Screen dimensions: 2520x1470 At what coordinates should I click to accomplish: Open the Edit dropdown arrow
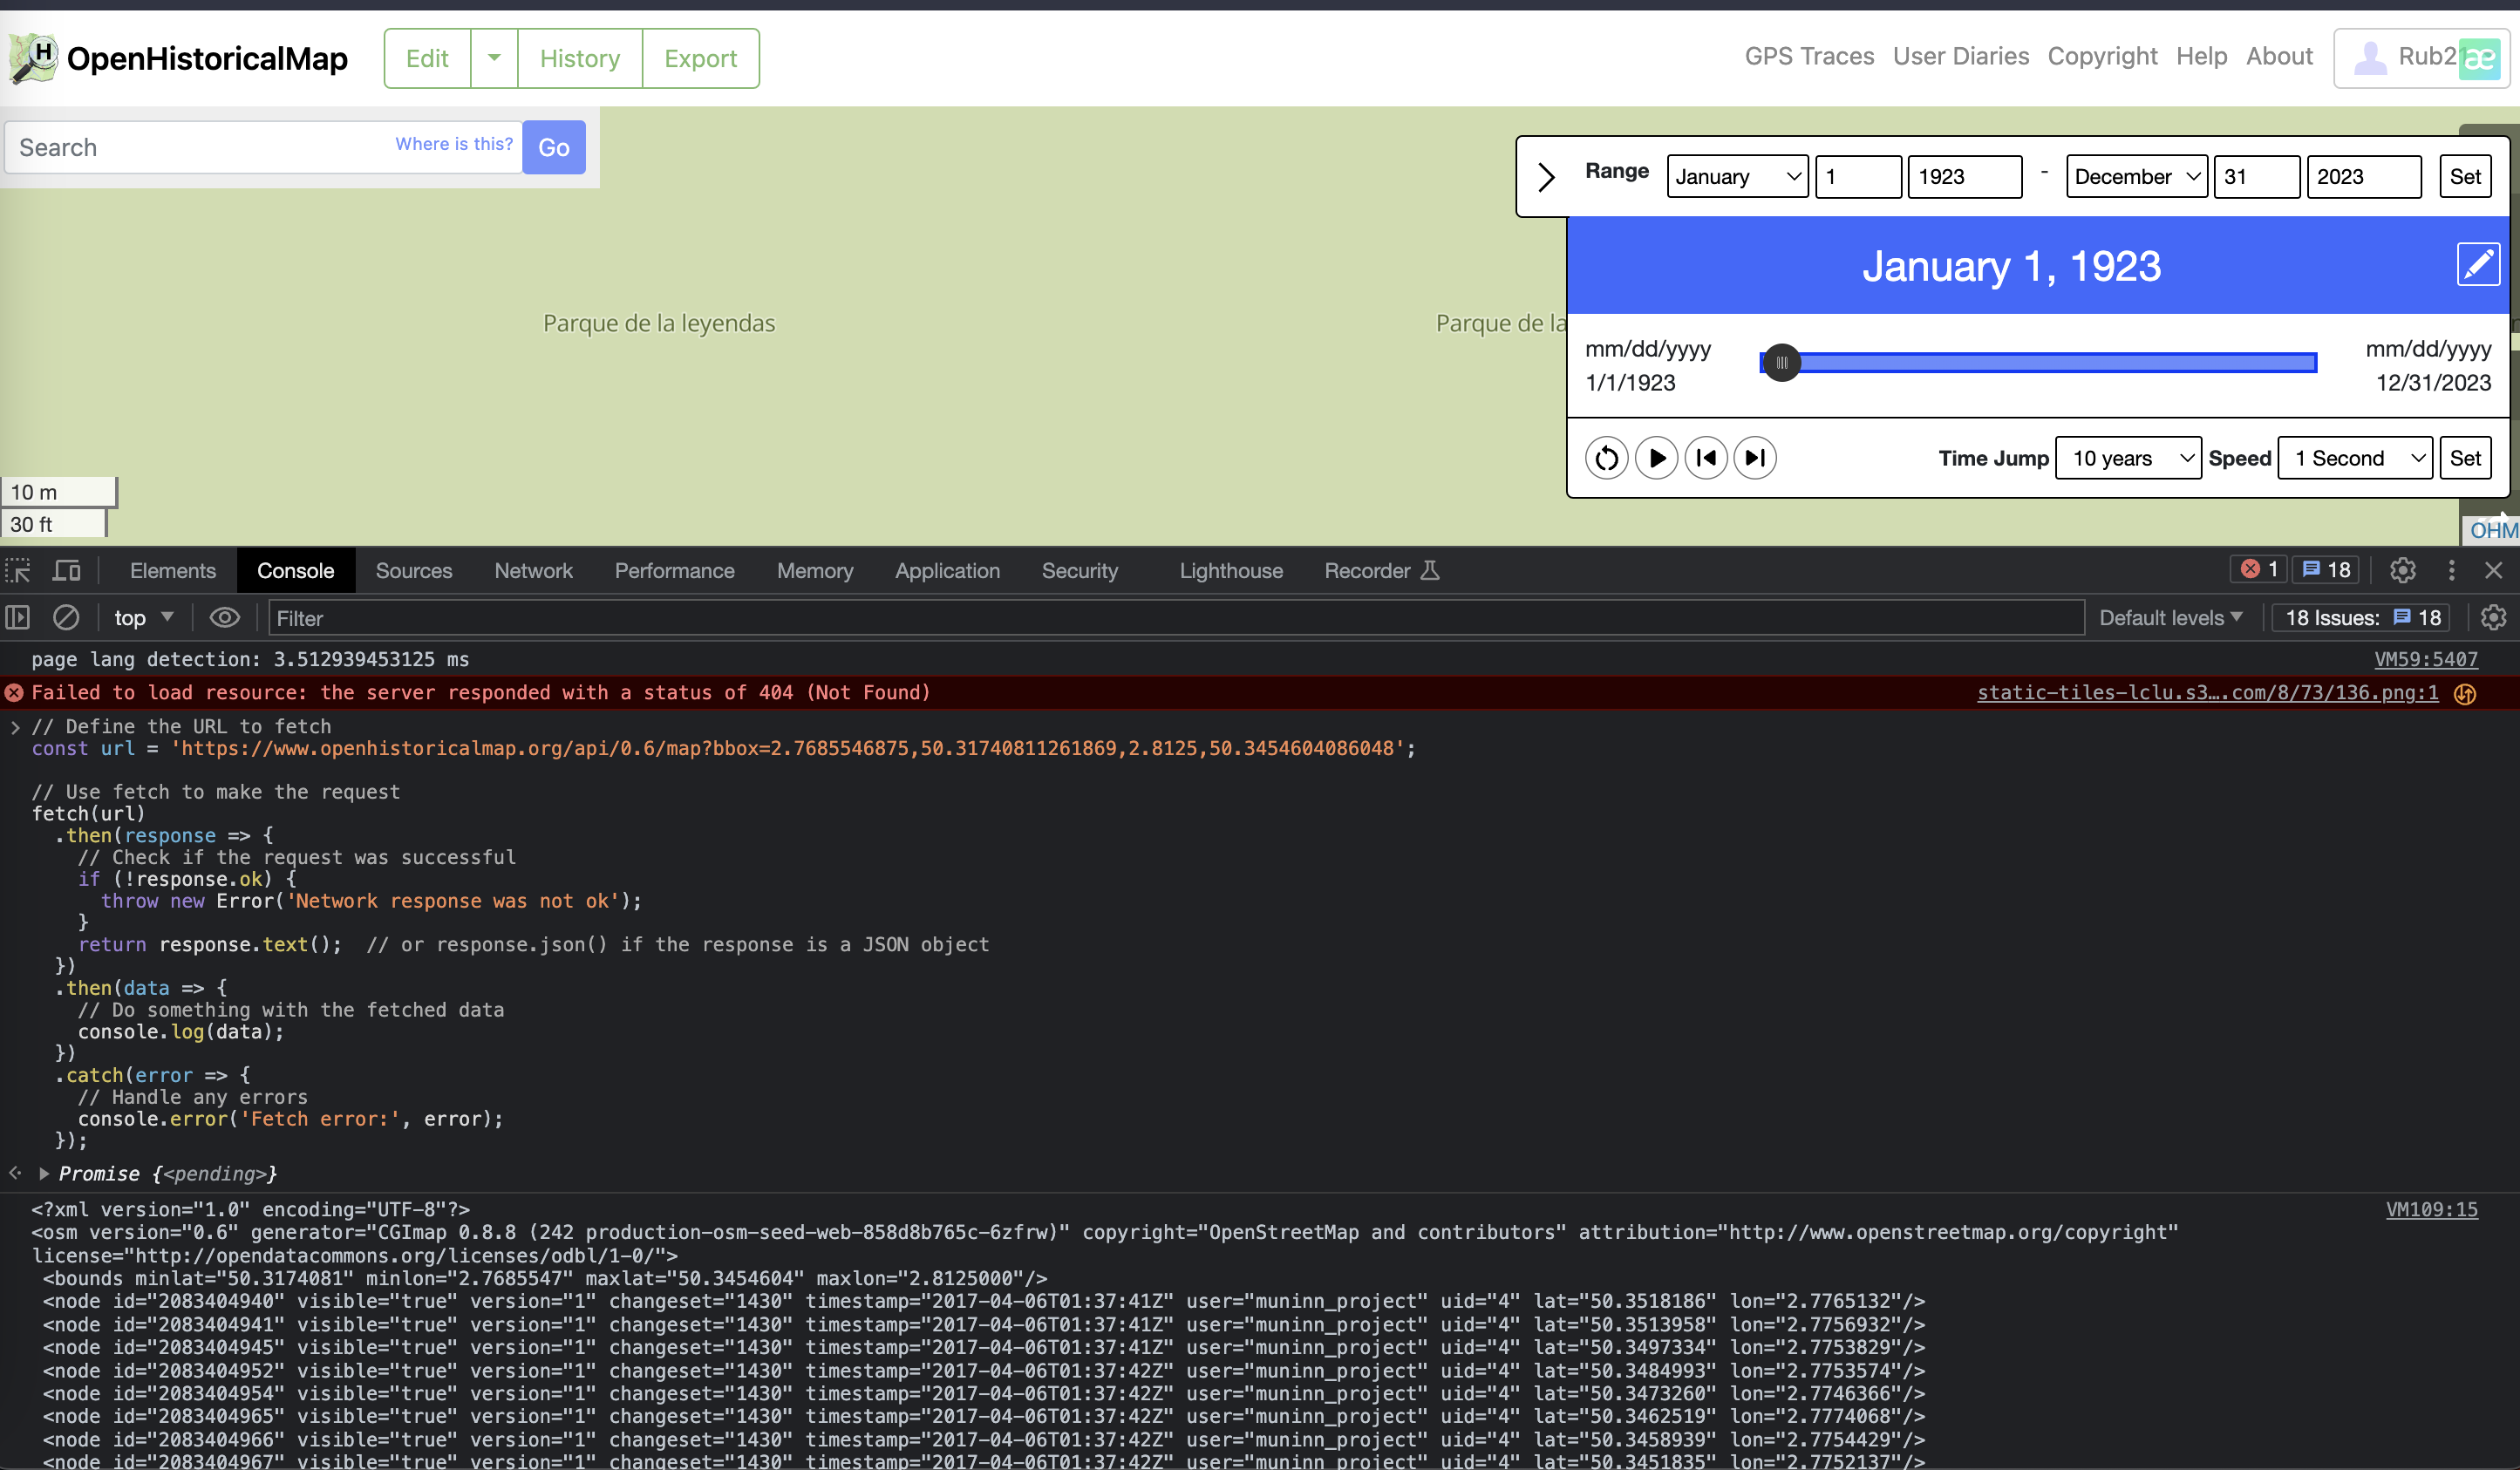pyautogui.click(x=494, y=58)
